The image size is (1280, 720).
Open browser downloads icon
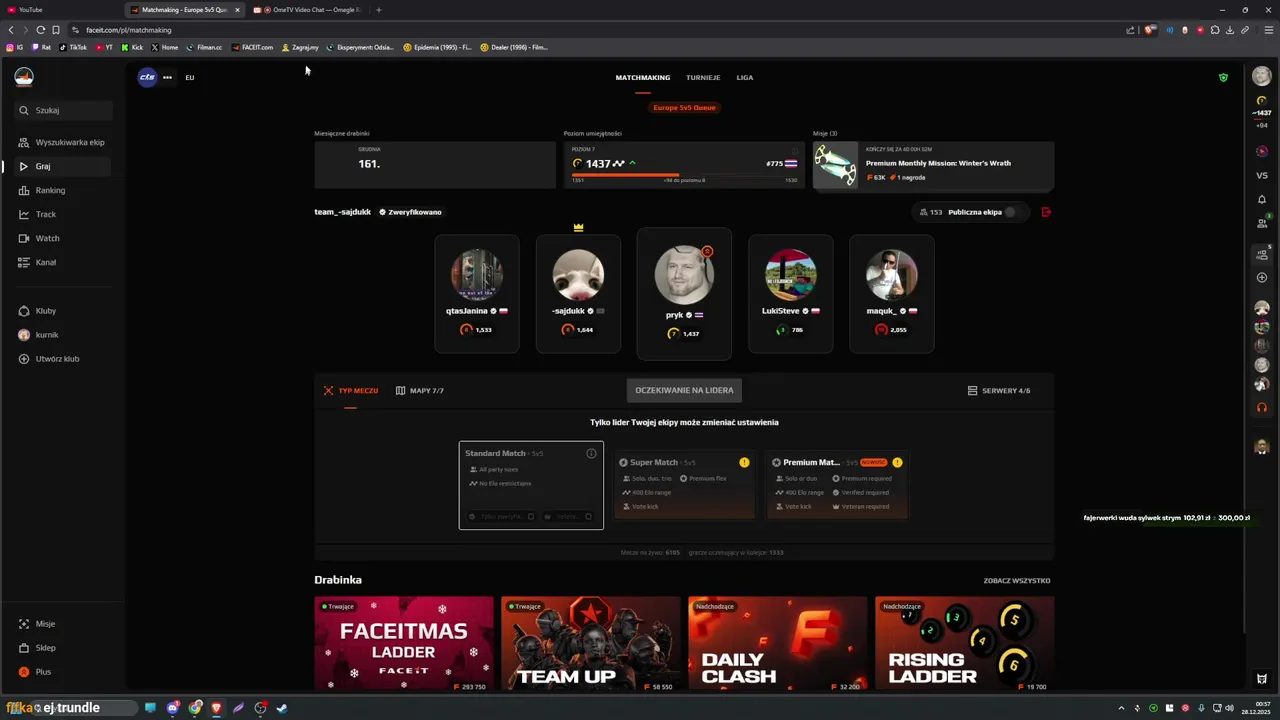tap(1230, 30)
